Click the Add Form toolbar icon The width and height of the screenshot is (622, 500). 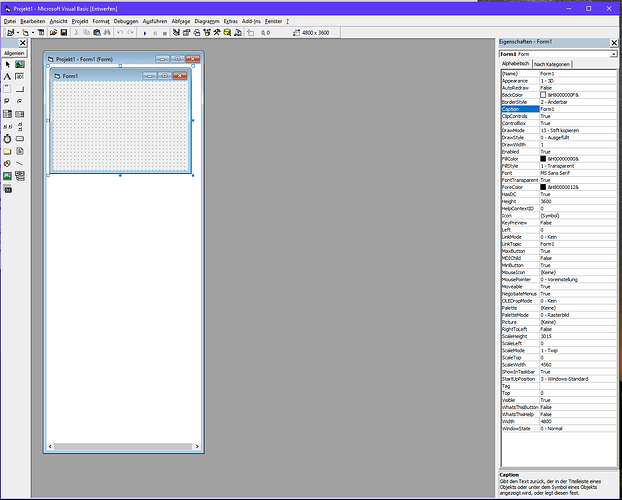pyautogui.click(x=26, y=33)
